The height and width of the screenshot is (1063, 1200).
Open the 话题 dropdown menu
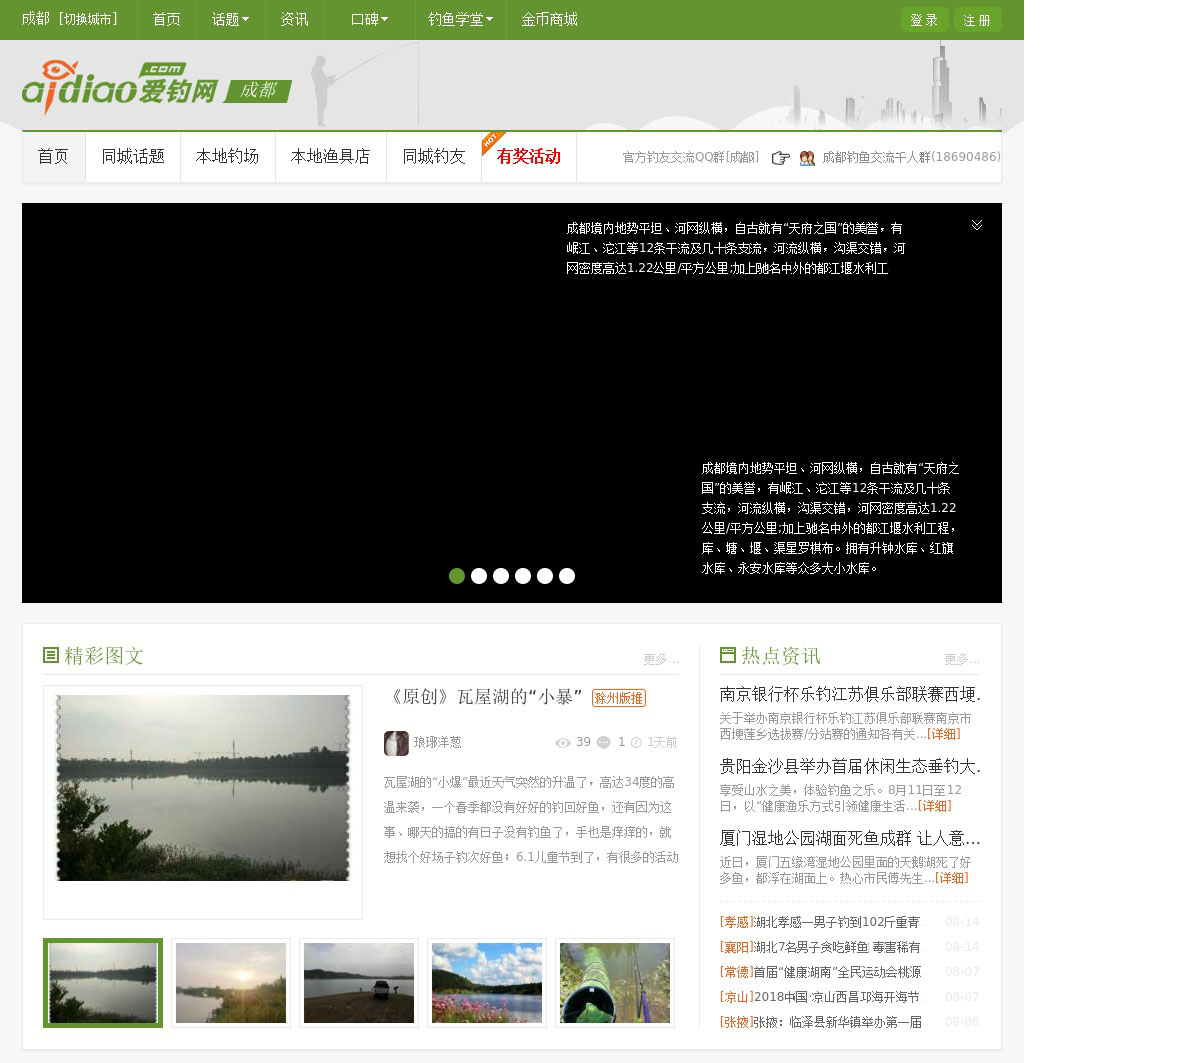[230, 19]
